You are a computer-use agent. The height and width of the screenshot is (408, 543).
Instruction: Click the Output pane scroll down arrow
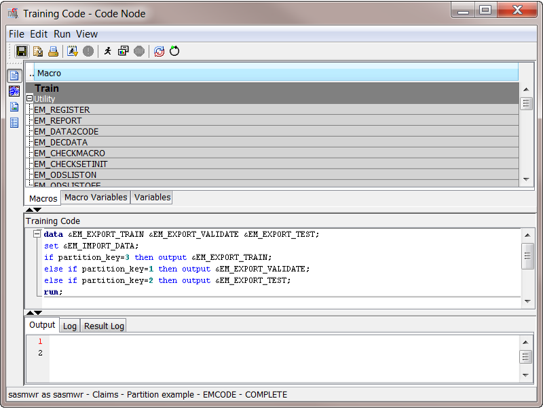[x=525, y=375]
